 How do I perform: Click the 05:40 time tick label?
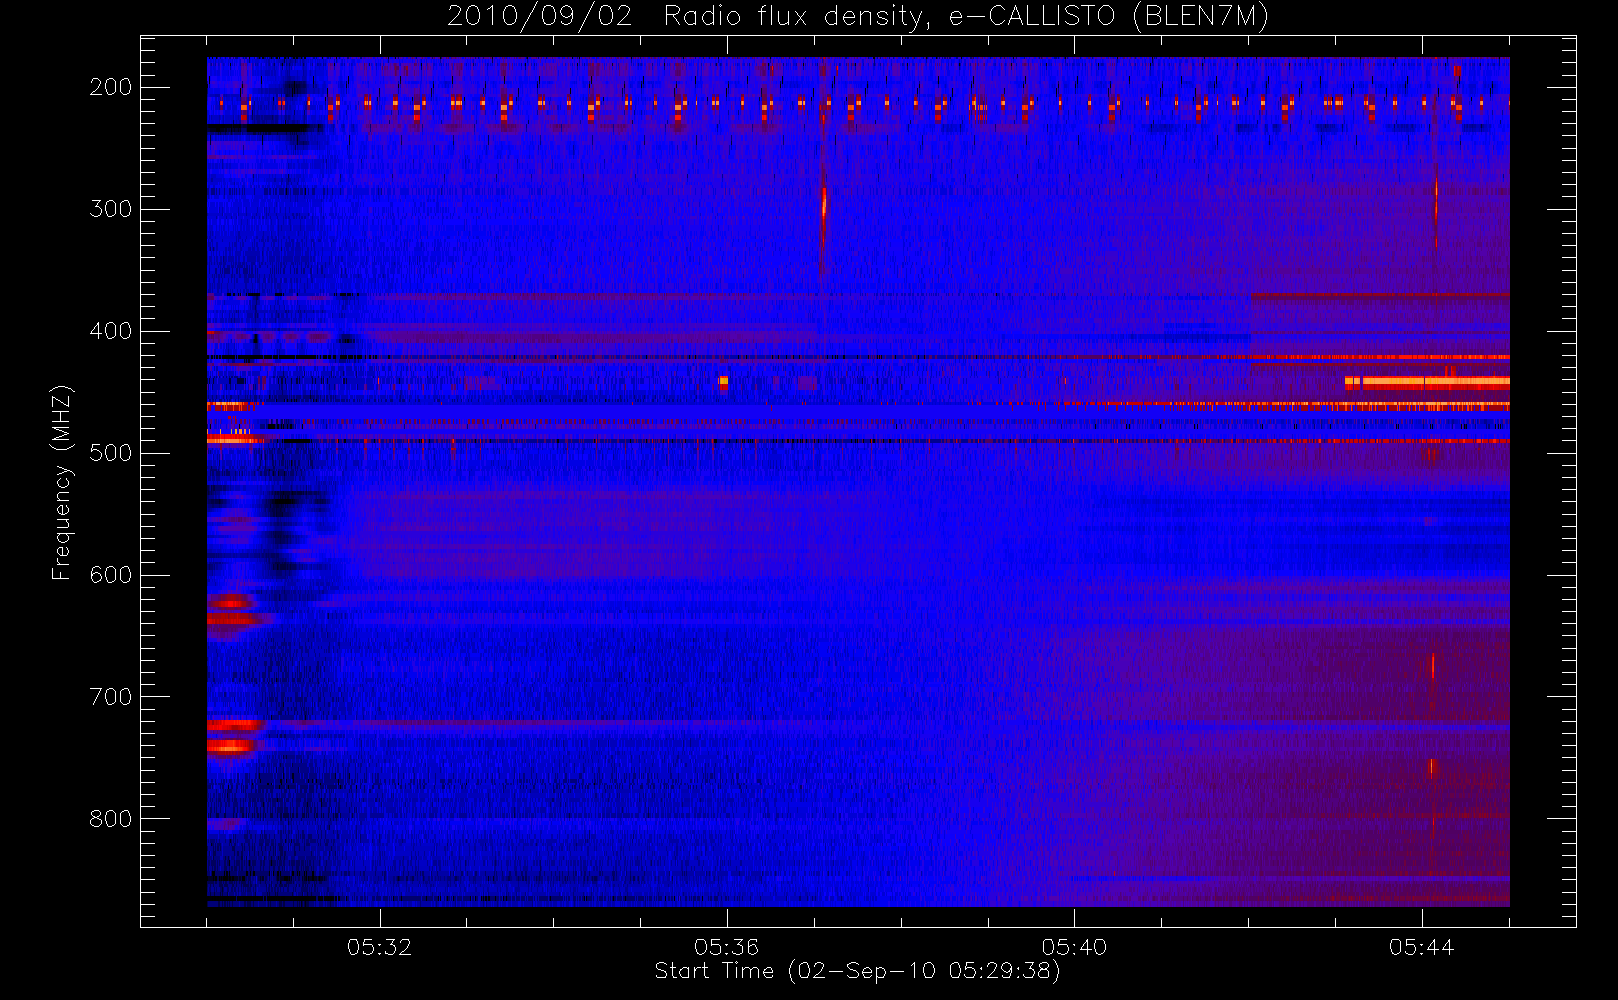(1074, 947)
